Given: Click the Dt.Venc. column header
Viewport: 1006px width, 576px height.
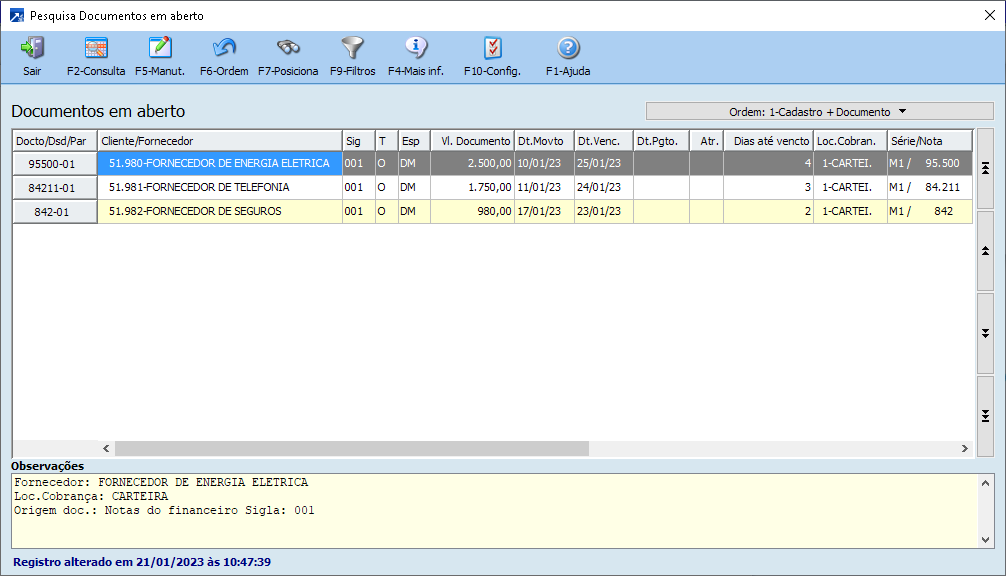Looking at the screenshot, I should [603, 141].
